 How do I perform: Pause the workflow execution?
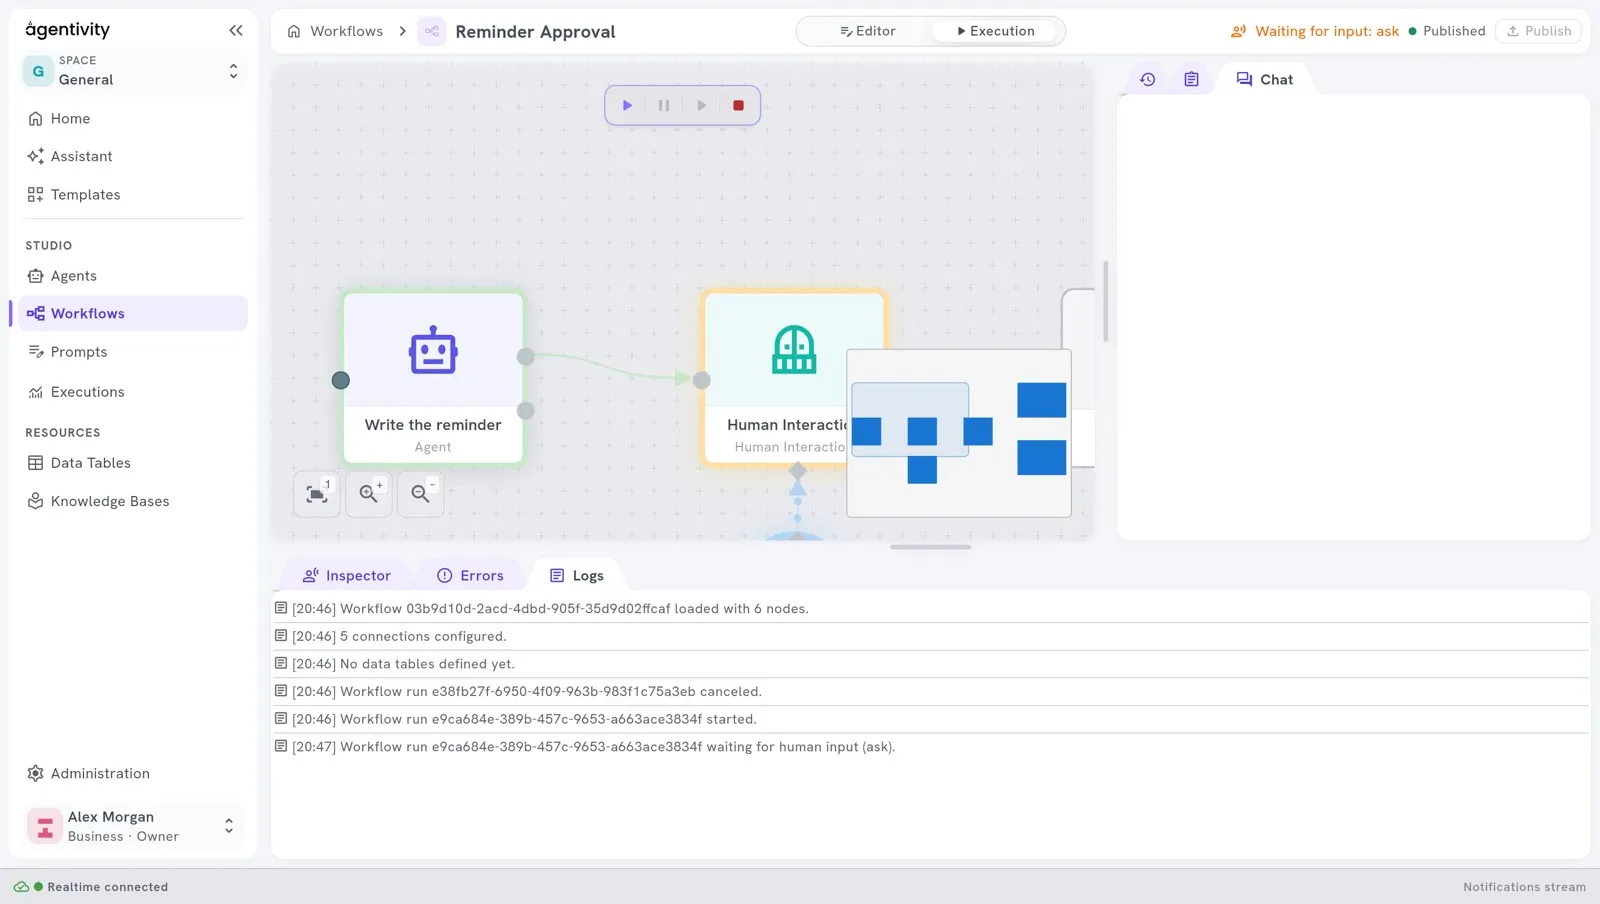[x=664, y=105]
